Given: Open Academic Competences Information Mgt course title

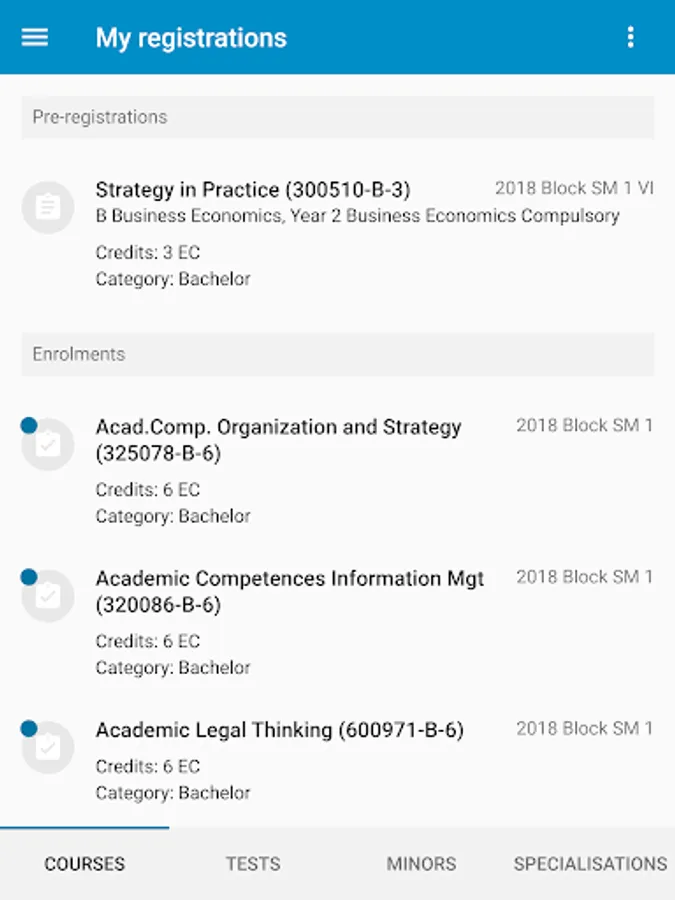Looking at the screenshot, I should pyautogui.click(x=290, y=591).
